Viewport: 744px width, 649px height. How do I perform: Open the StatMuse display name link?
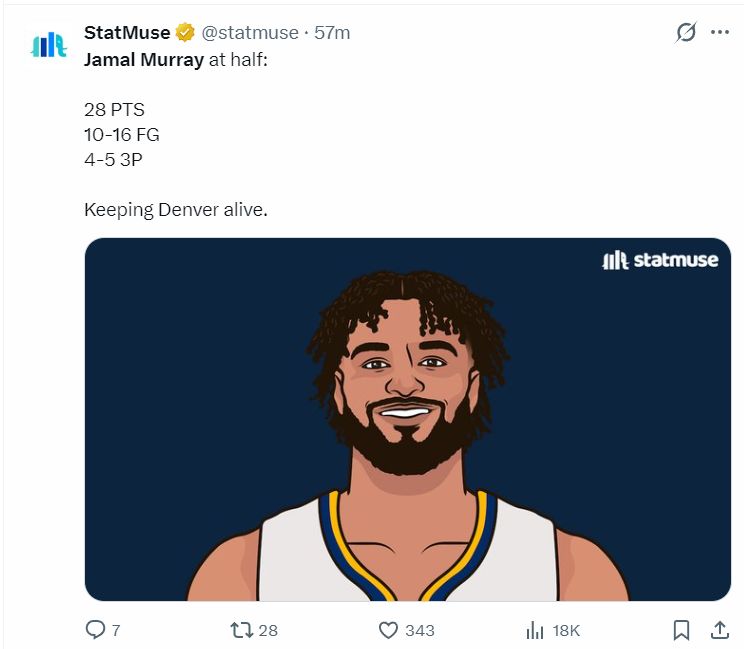(x=127, y=33)
